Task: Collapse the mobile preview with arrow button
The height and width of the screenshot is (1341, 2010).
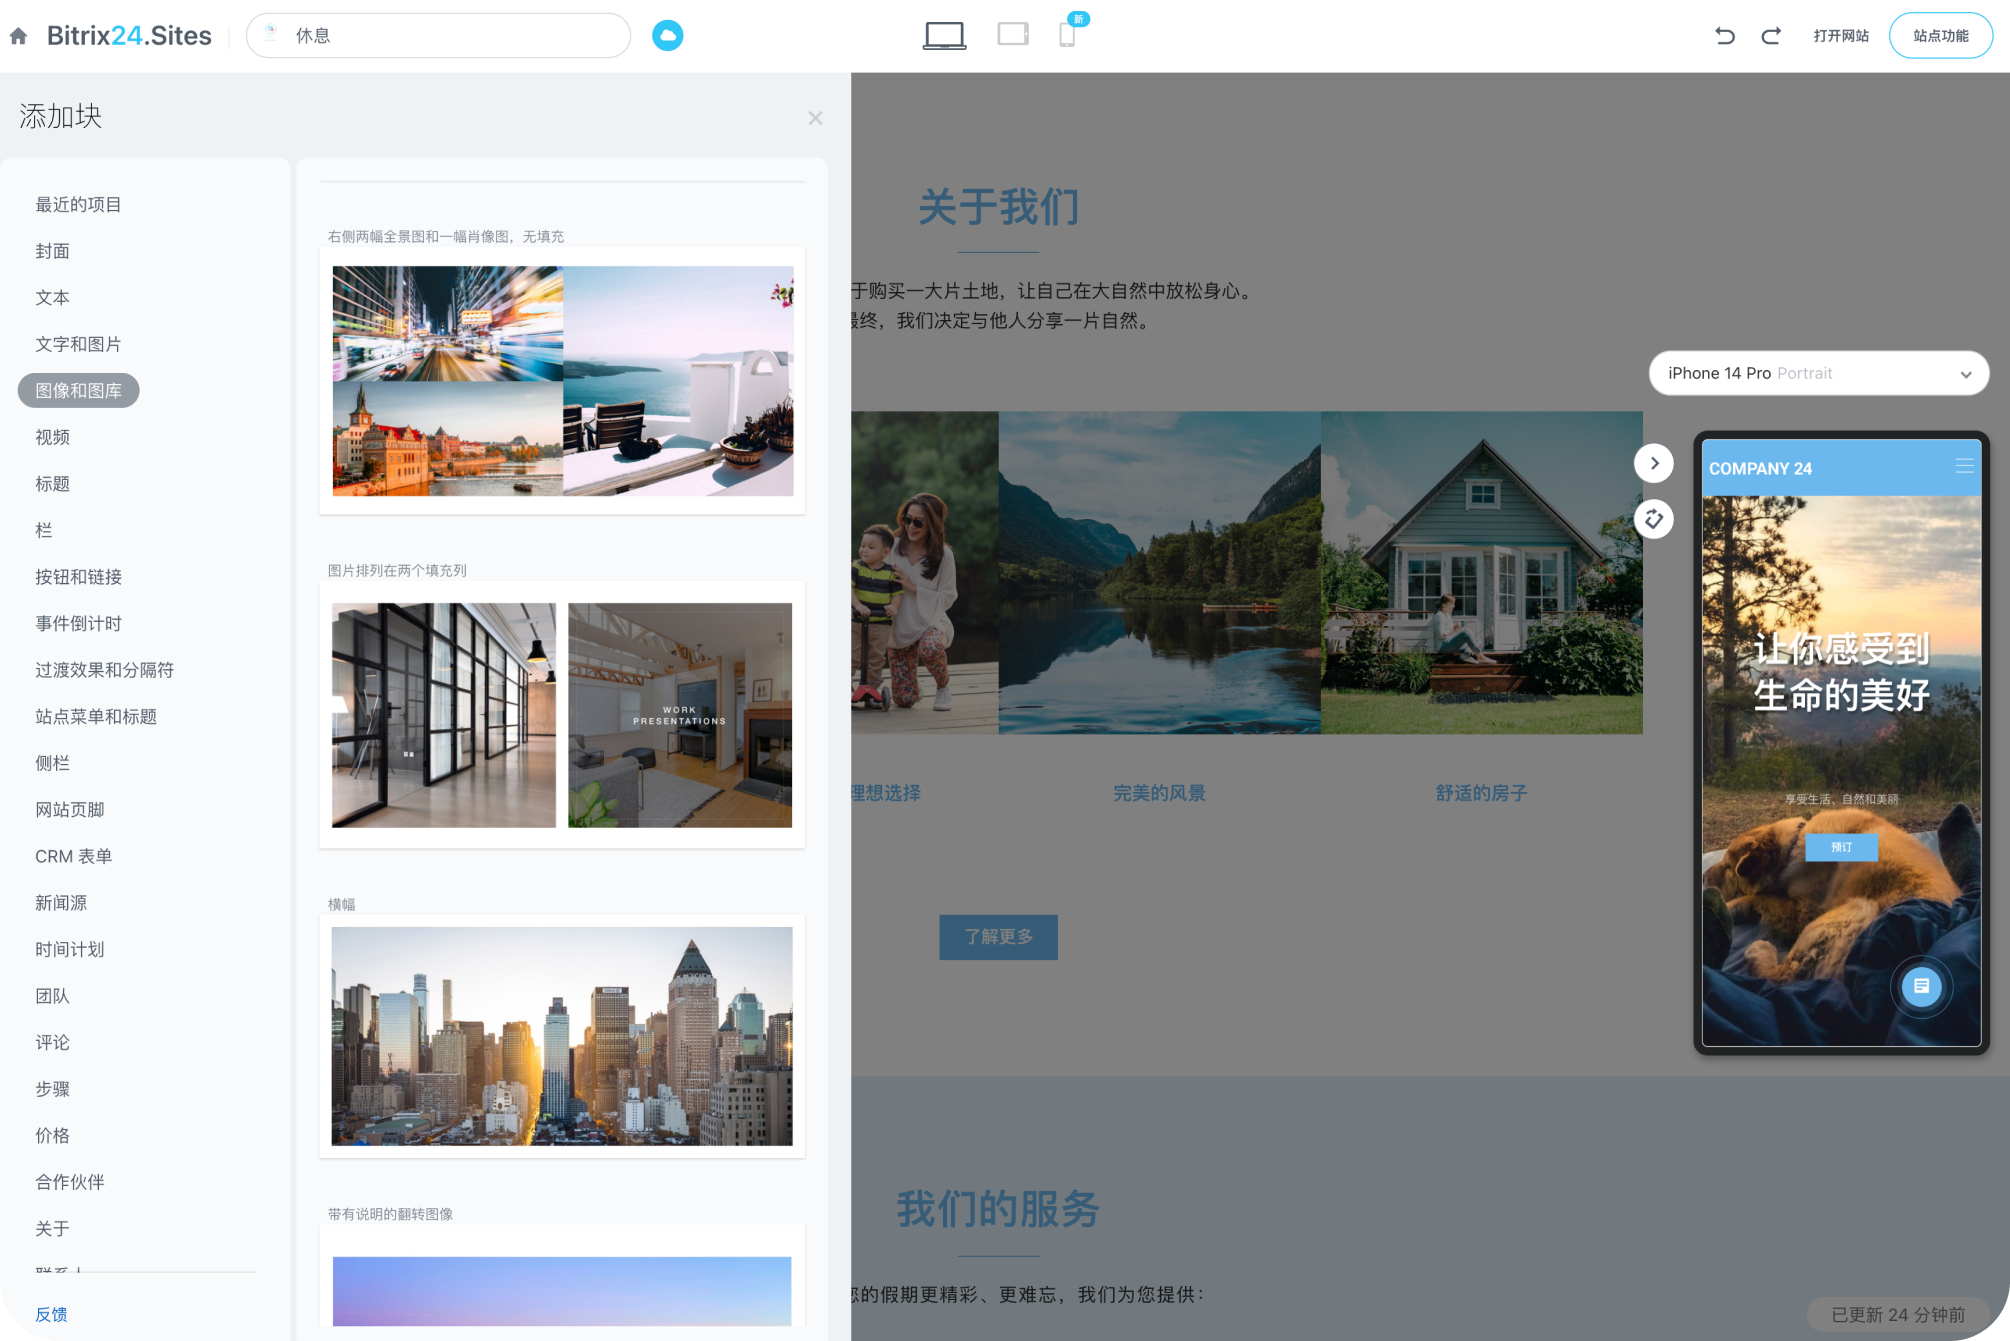Action: 1653,463
